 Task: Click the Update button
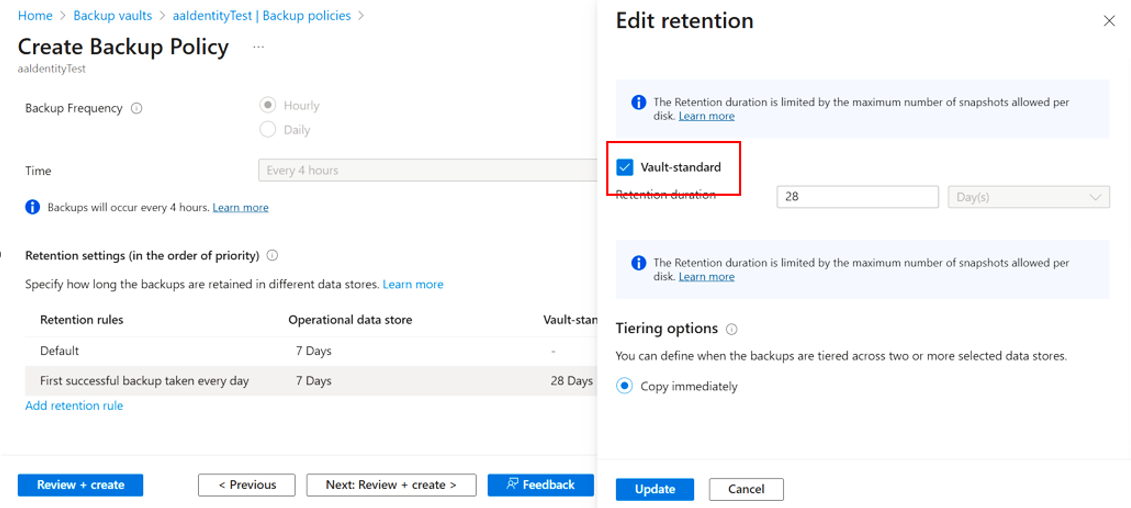[655, 489]
